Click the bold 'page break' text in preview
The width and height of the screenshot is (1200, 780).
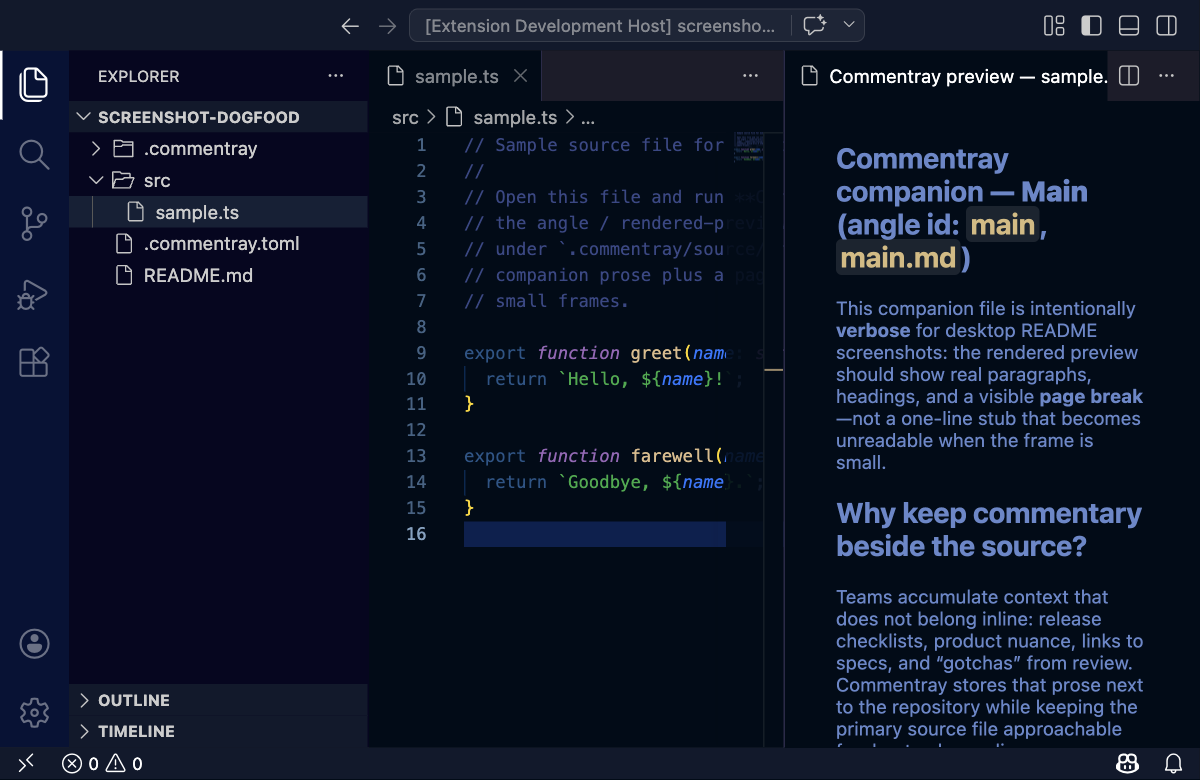1091,397
